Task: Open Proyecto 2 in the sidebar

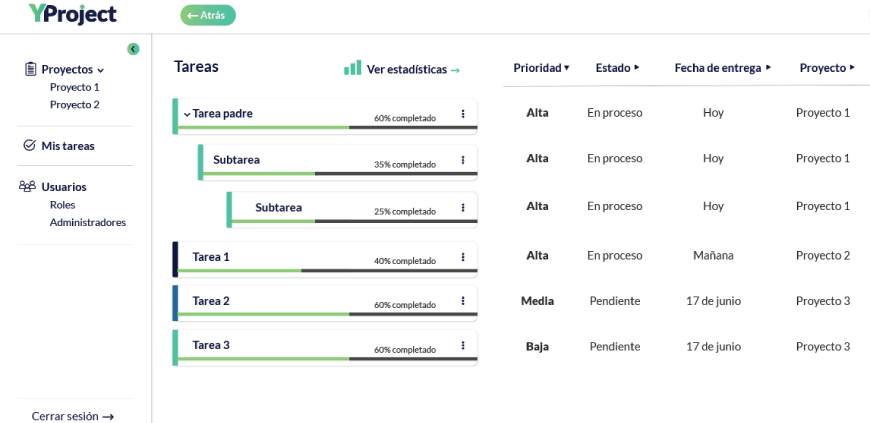Action: [74, 104]
